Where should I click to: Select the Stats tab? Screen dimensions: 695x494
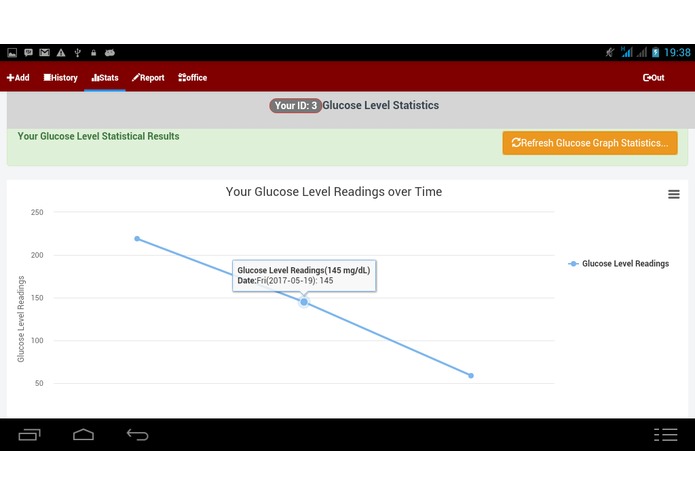pyautogui.click(x=105, y=78)
